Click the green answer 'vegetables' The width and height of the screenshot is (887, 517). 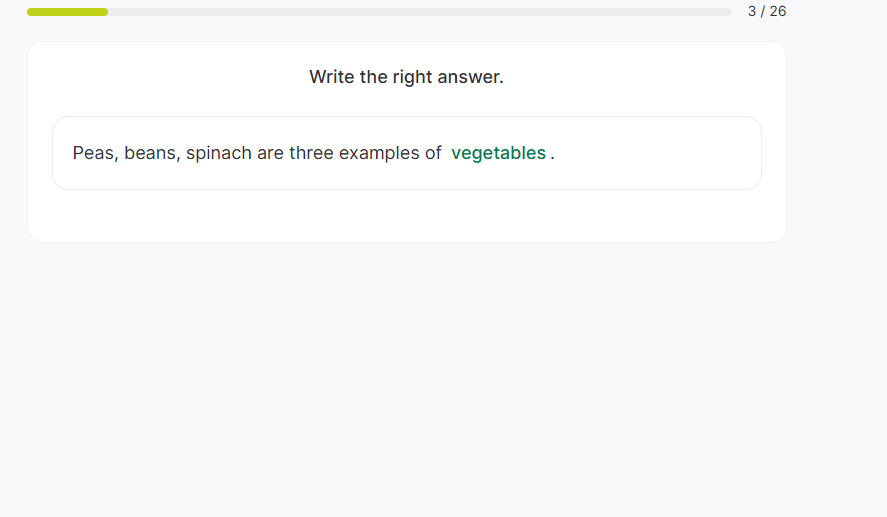(x=498, y=153)
